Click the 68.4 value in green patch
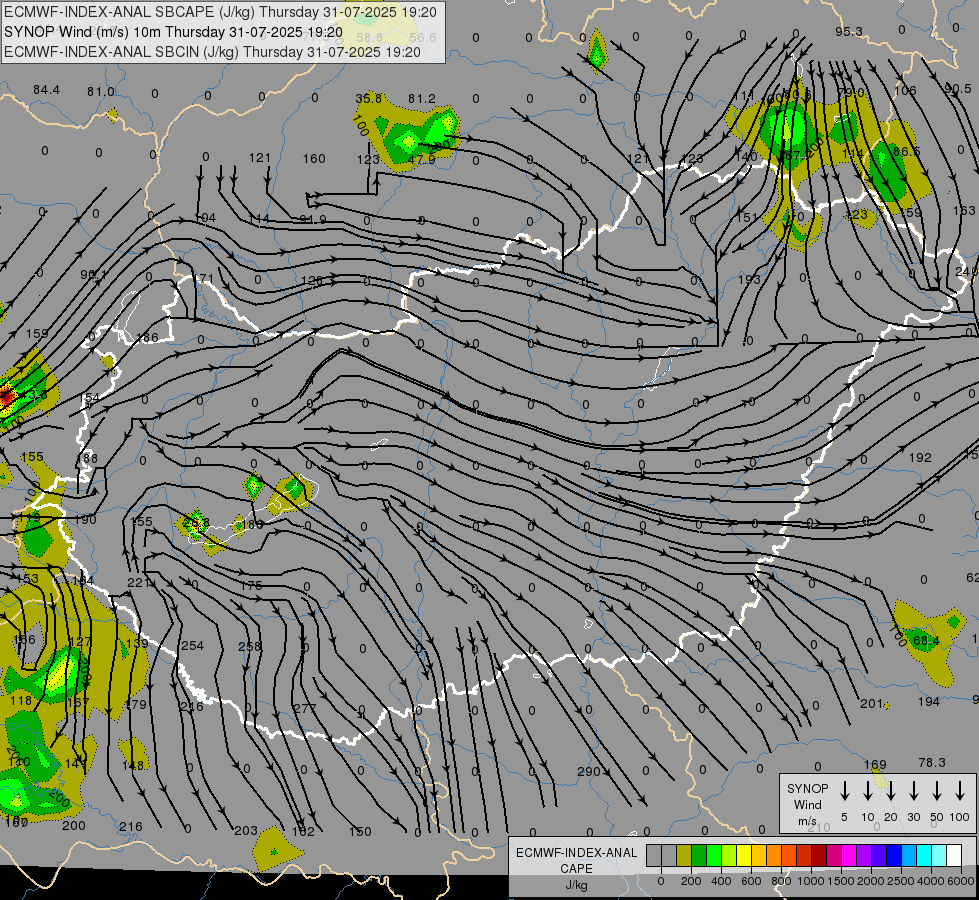979x900 pixels. 926,641
